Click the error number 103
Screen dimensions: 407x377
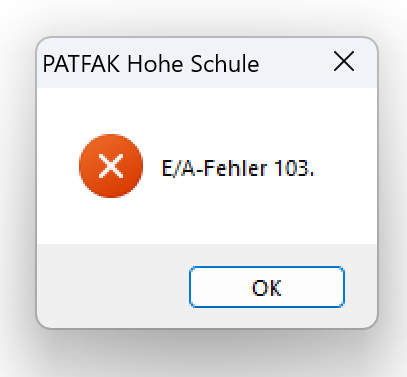coord(292,168)
